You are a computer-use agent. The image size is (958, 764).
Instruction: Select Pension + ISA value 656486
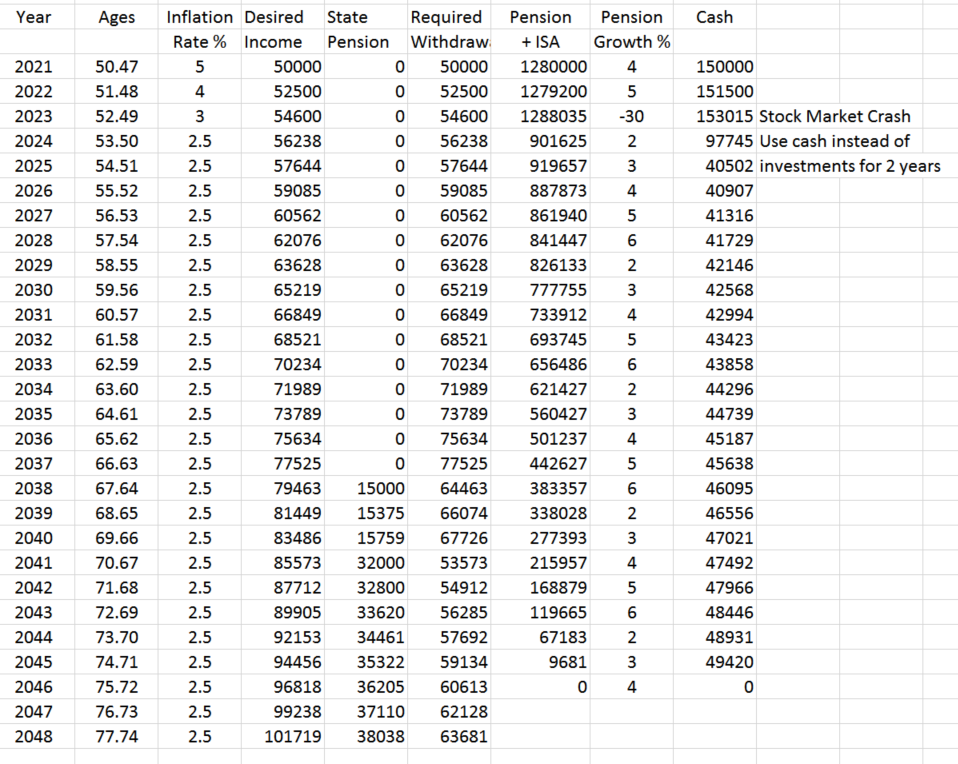click(540, 364)
